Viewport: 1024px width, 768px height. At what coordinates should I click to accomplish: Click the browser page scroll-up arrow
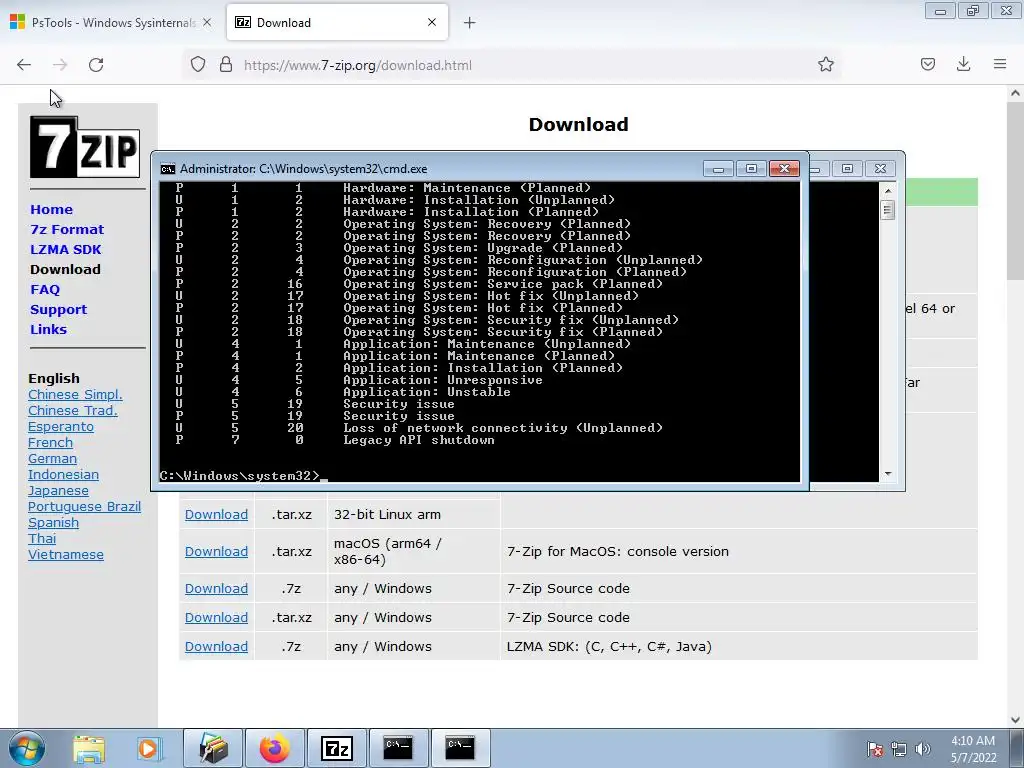click(1015, 93)
